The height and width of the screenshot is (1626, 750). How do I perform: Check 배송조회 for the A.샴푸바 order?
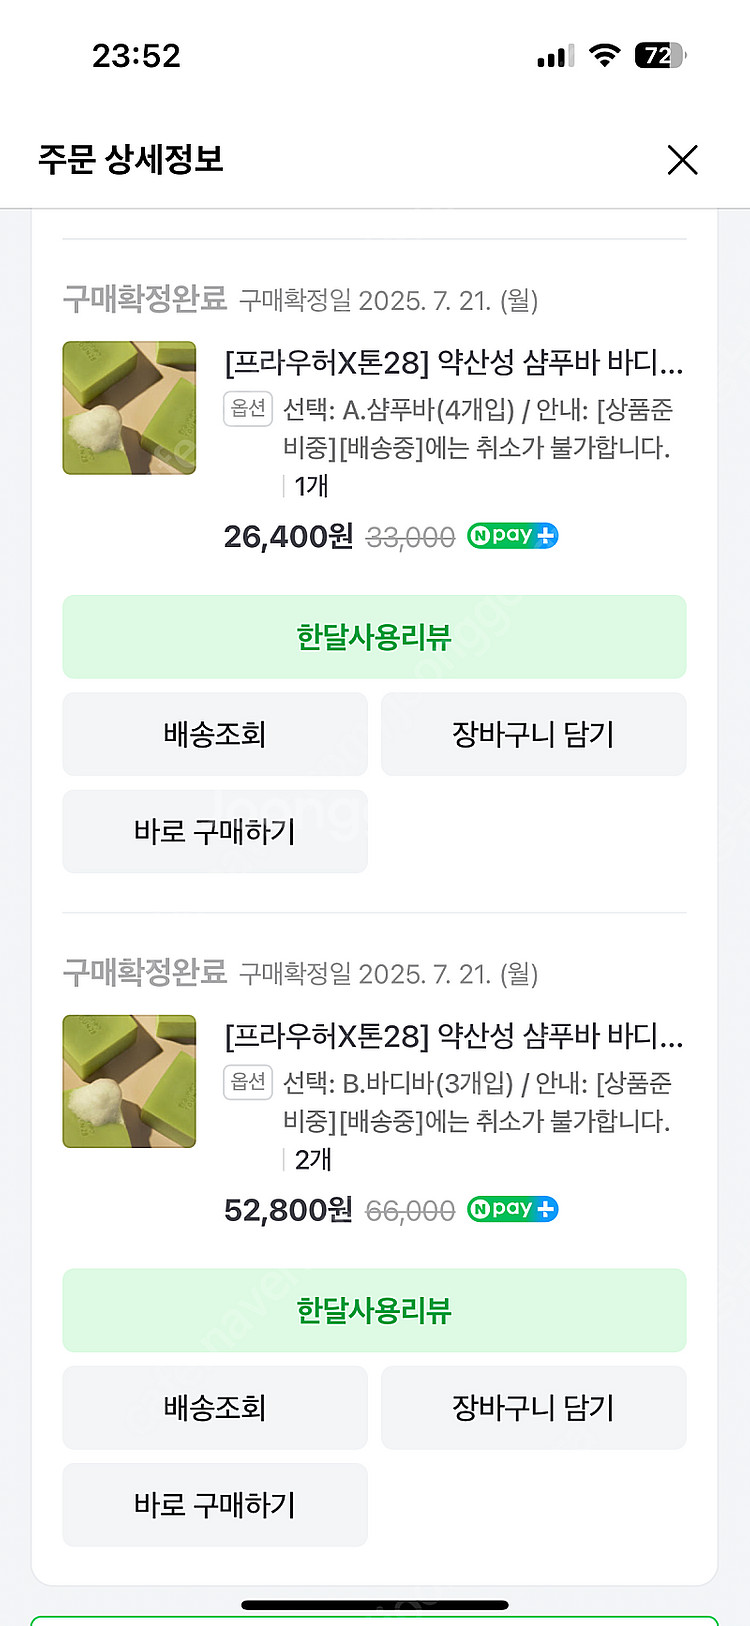coord(215,734)
